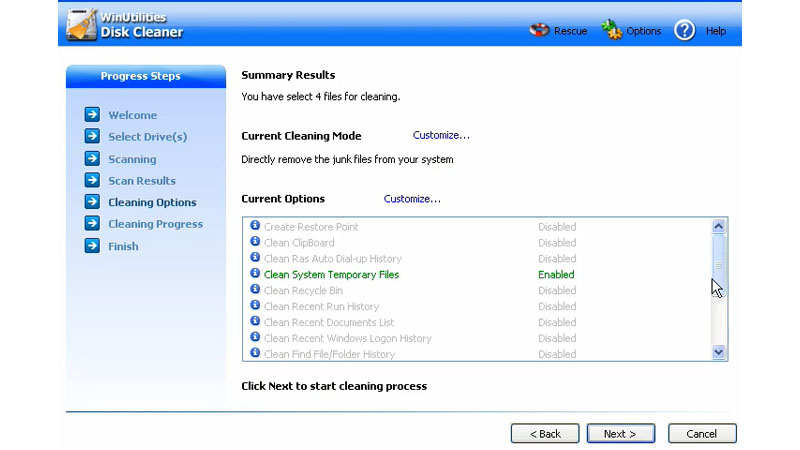Click info icon for Create Restore Point
The image size is (800, 450).
tap(255, 226)
